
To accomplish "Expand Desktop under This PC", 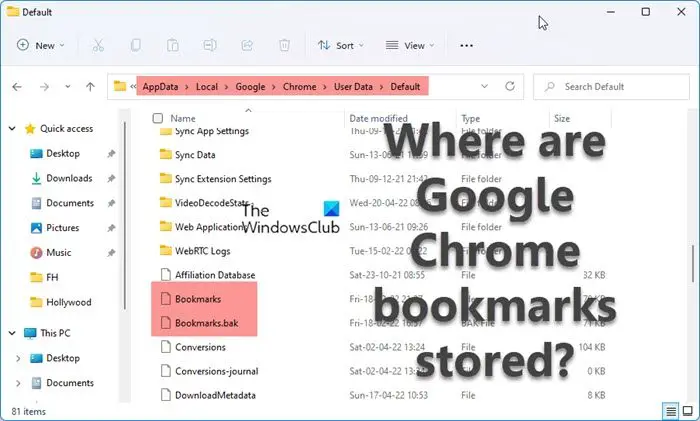I will click(18, 358).
